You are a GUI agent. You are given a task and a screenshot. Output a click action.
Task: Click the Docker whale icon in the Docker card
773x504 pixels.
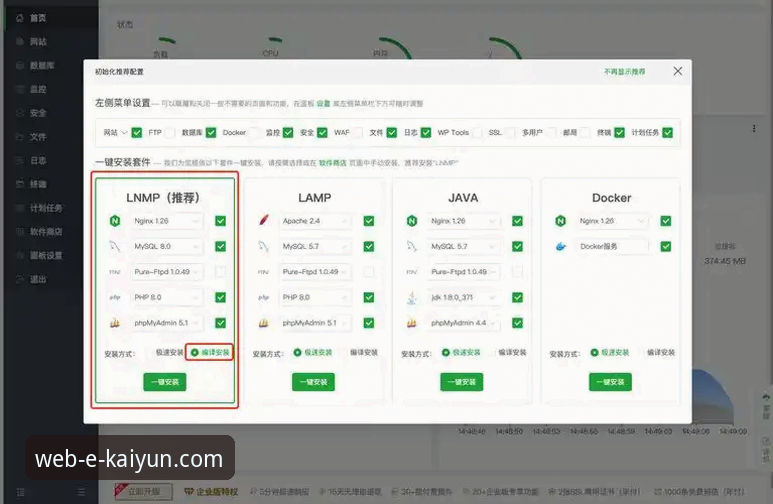click(561, 246)
